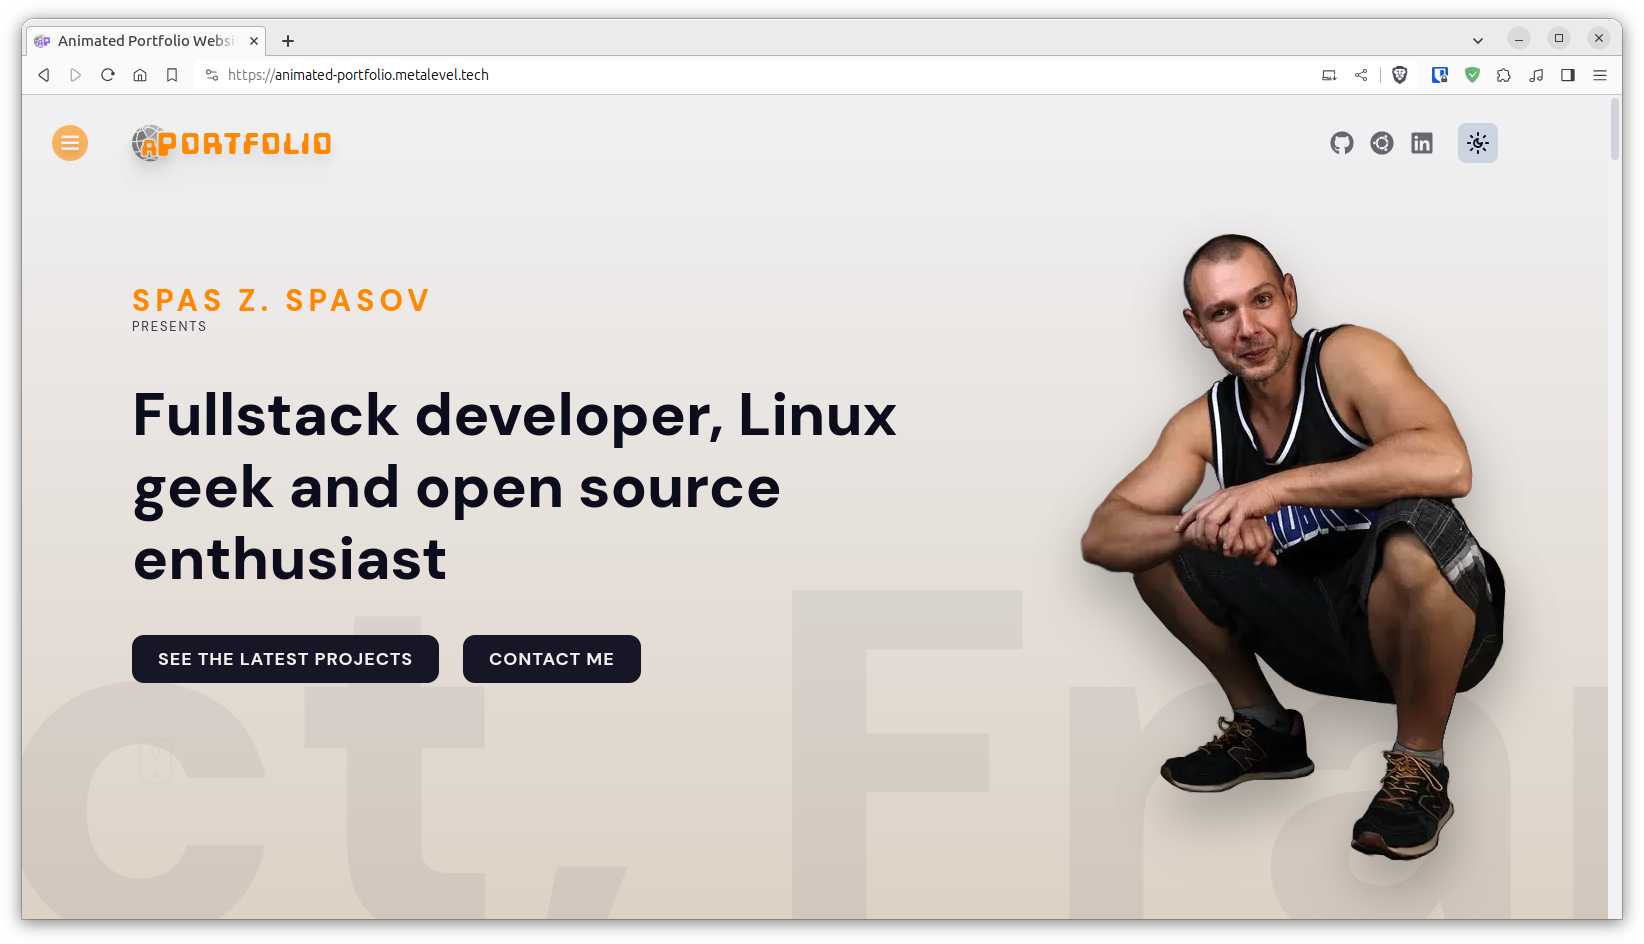Toggle the dark/light theme switch

(x=1478, y=143)
